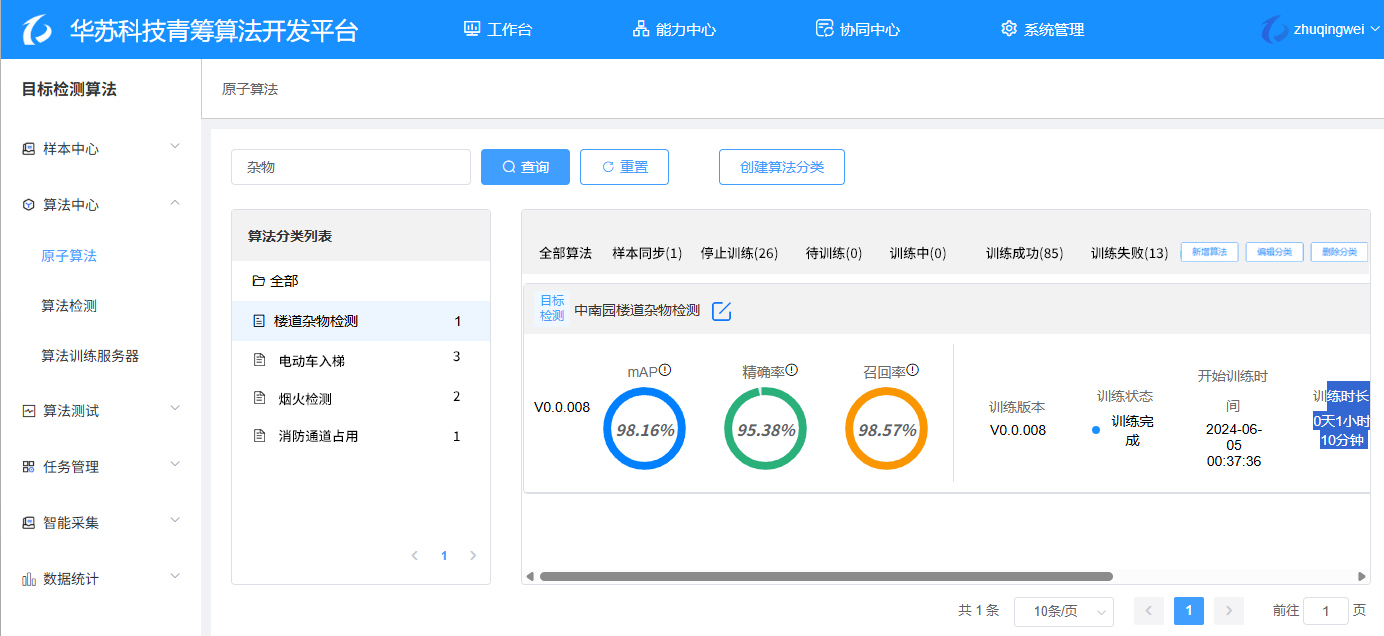
Task: Expand the 数据统计 menu chevron
Action: pyautogui.click(x=175, y=577)
